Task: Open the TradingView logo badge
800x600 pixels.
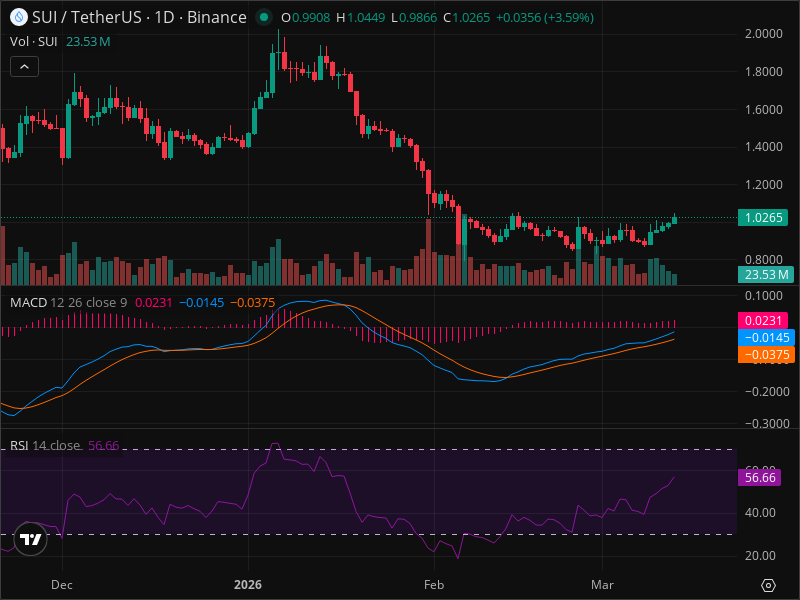Action: [x=31, y=539]
